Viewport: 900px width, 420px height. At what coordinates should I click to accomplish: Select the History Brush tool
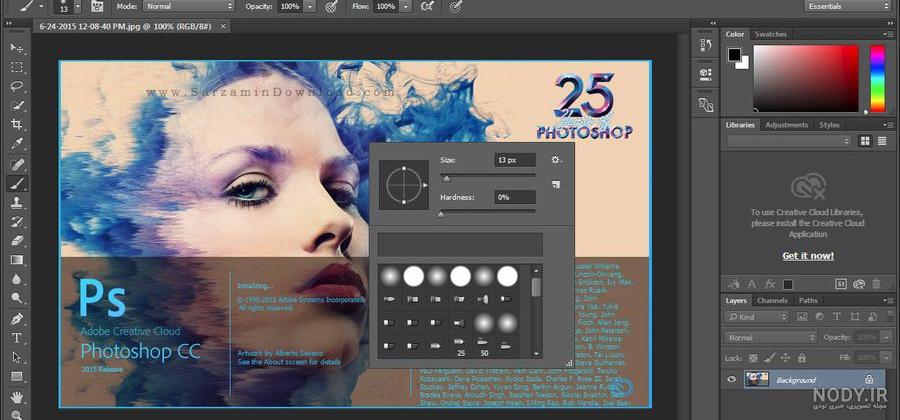click(17, 221)
